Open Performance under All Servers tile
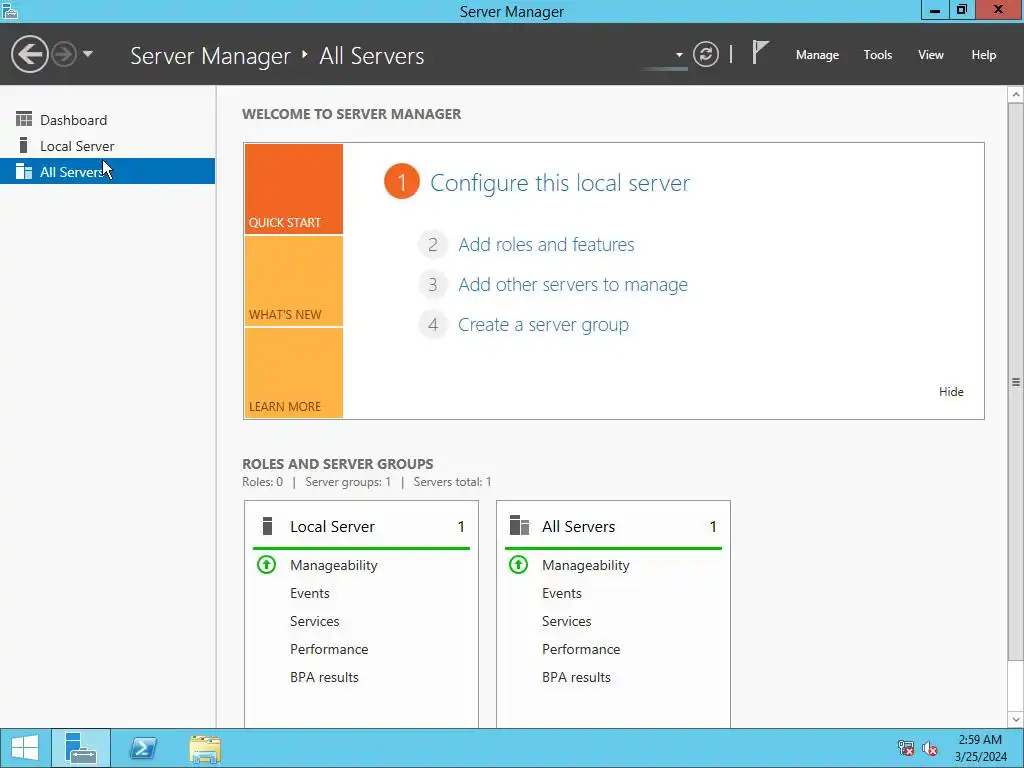 click(x=581, y=649)
